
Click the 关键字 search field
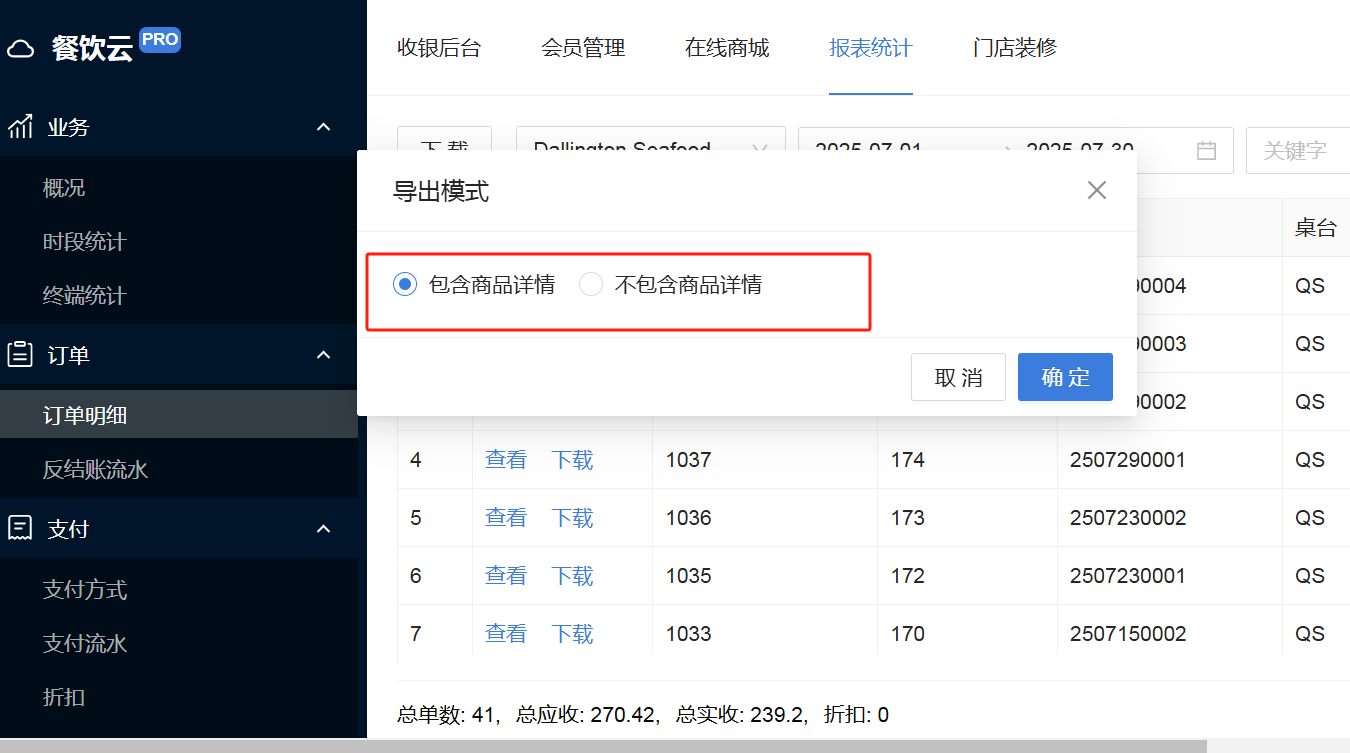[x=1298, y=151]
